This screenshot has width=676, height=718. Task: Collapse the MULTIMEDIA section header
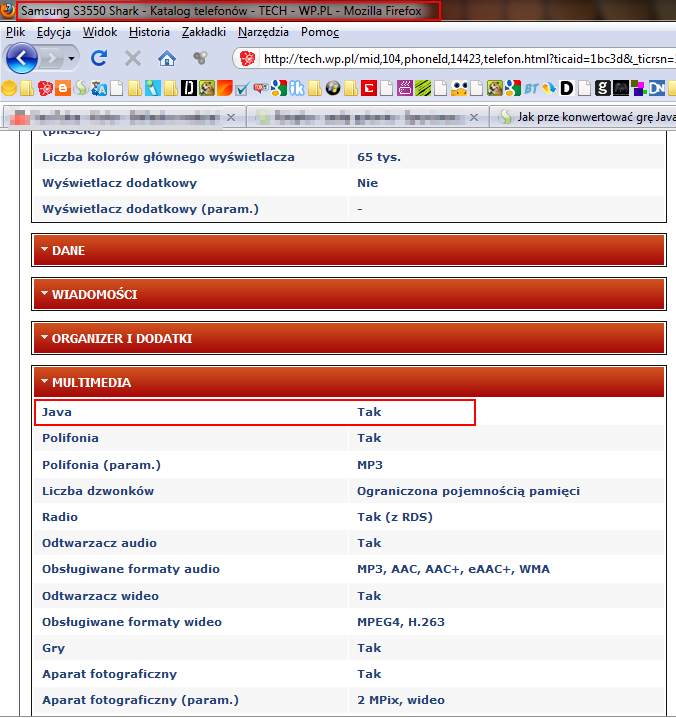point(349,382)
